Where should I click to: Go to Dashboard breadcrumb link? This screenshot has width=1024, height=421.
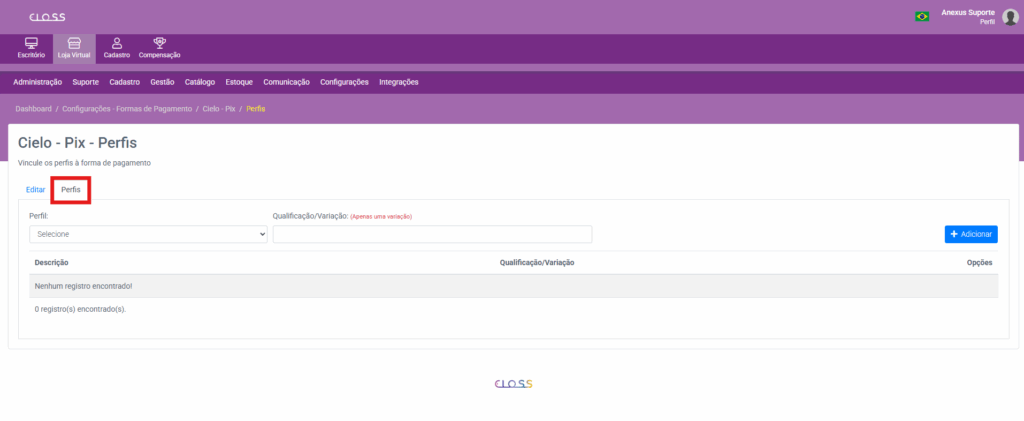click(x=33, y=108)
